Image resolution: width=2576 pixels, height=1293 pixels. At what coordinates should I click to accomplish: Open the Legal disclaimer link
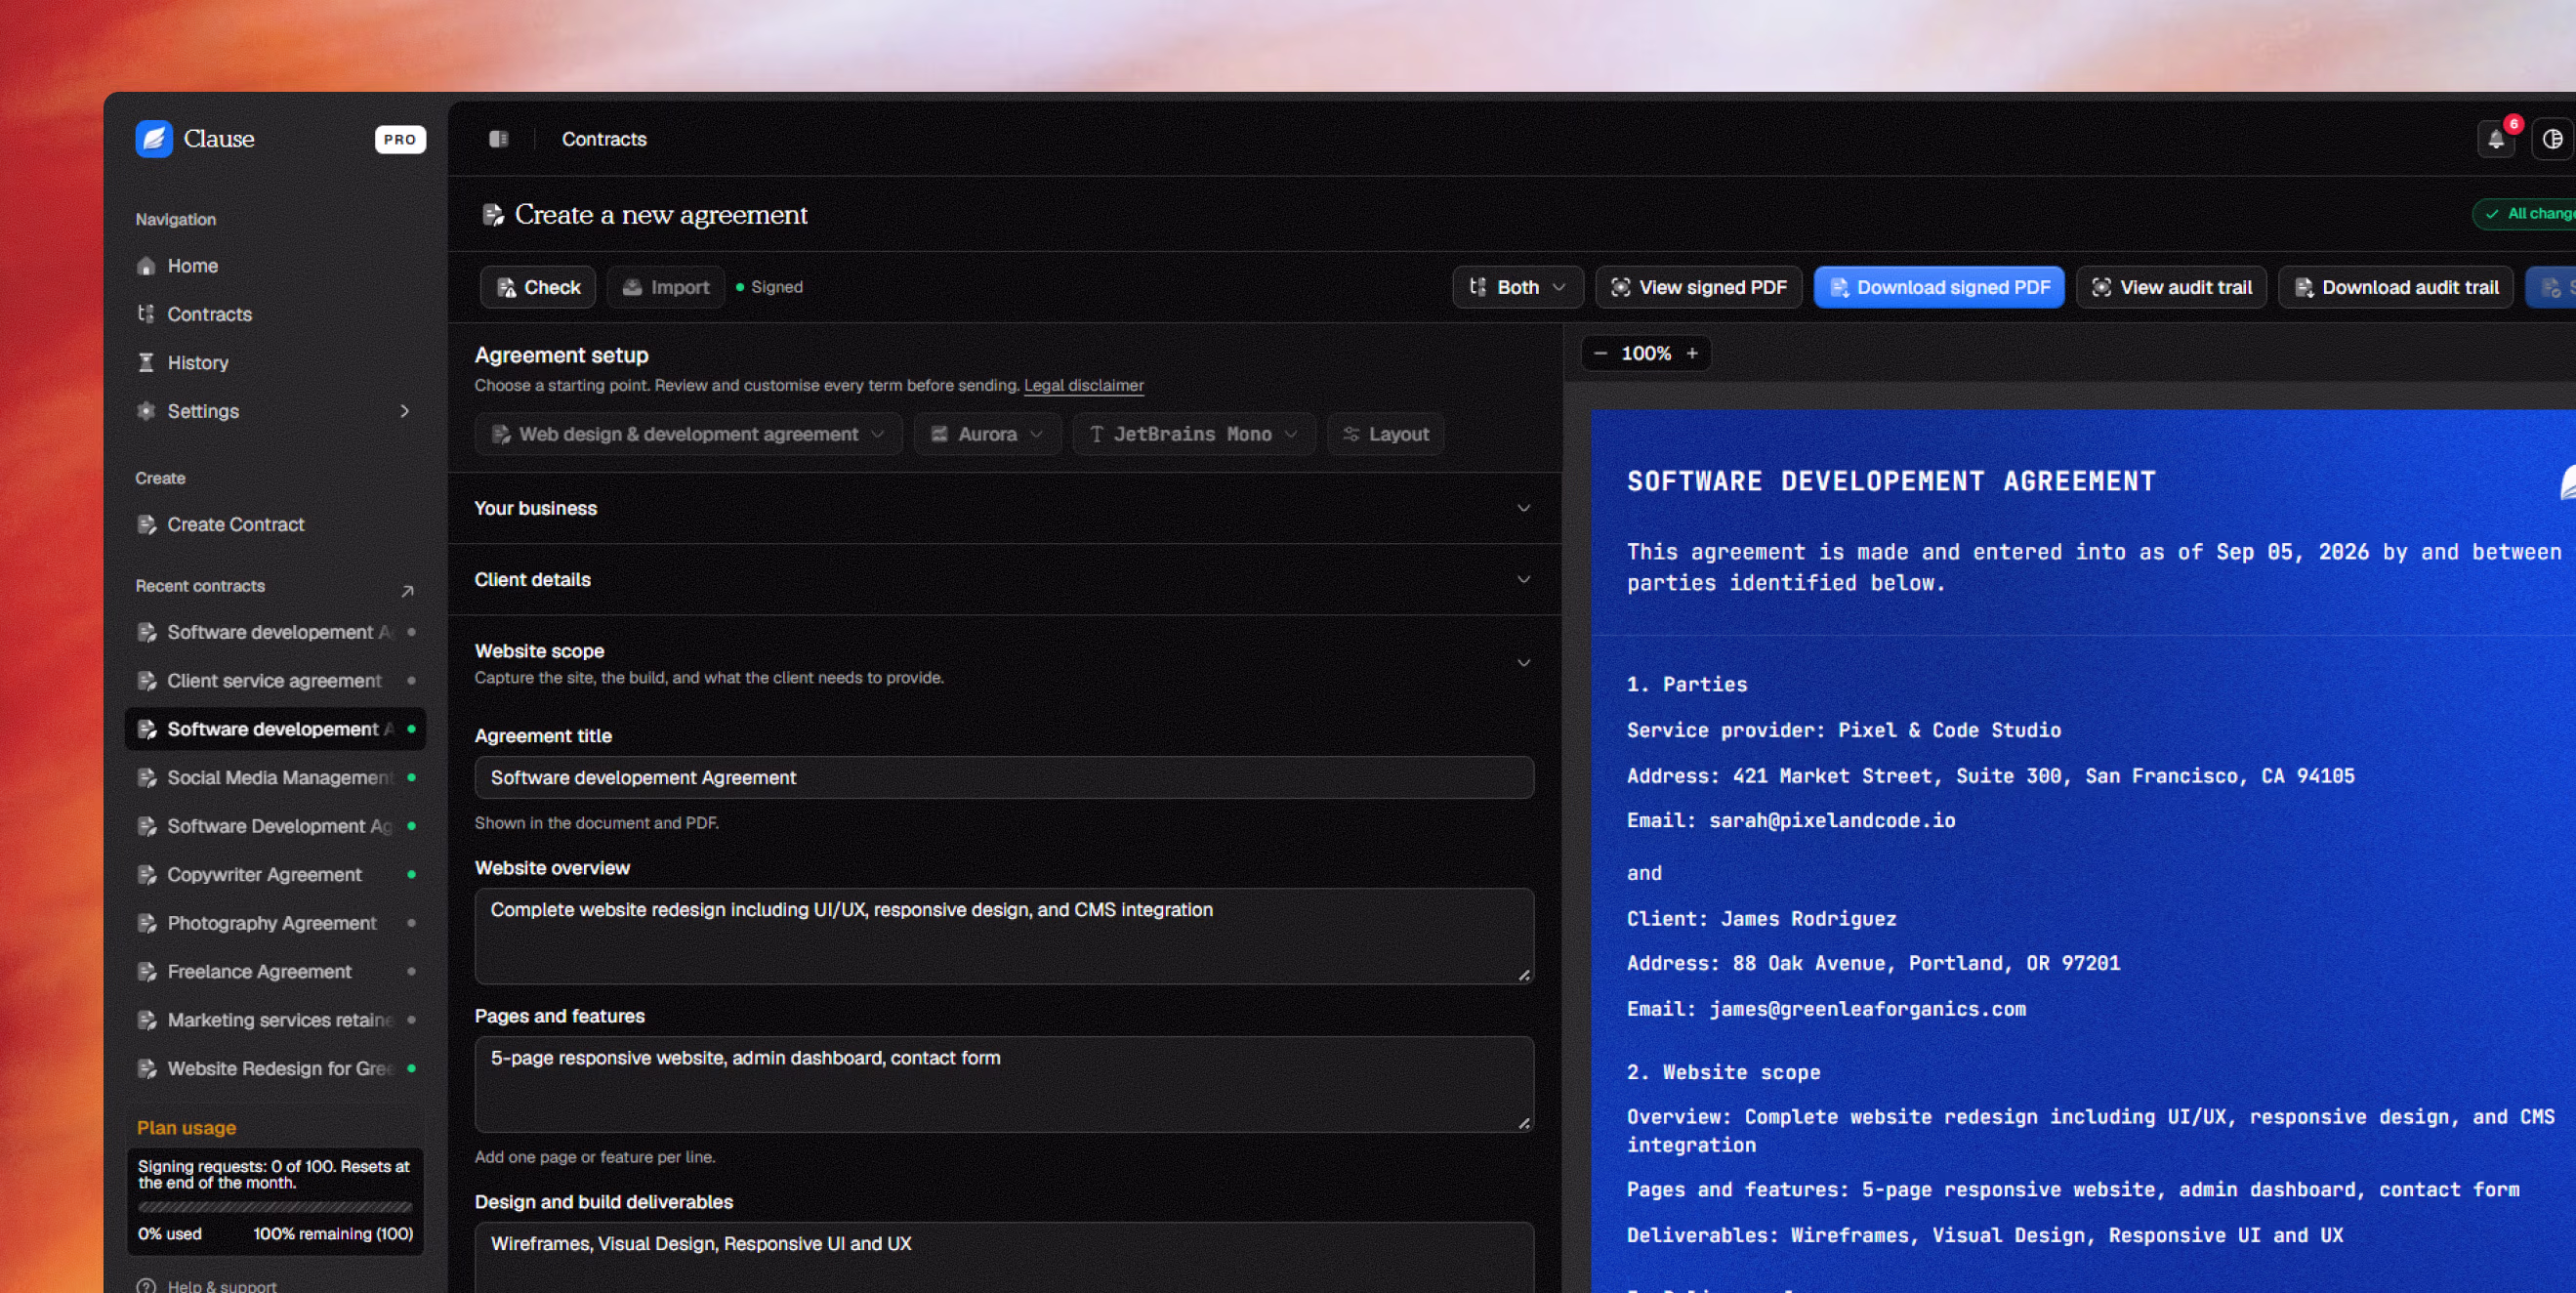click(1083, 386)
